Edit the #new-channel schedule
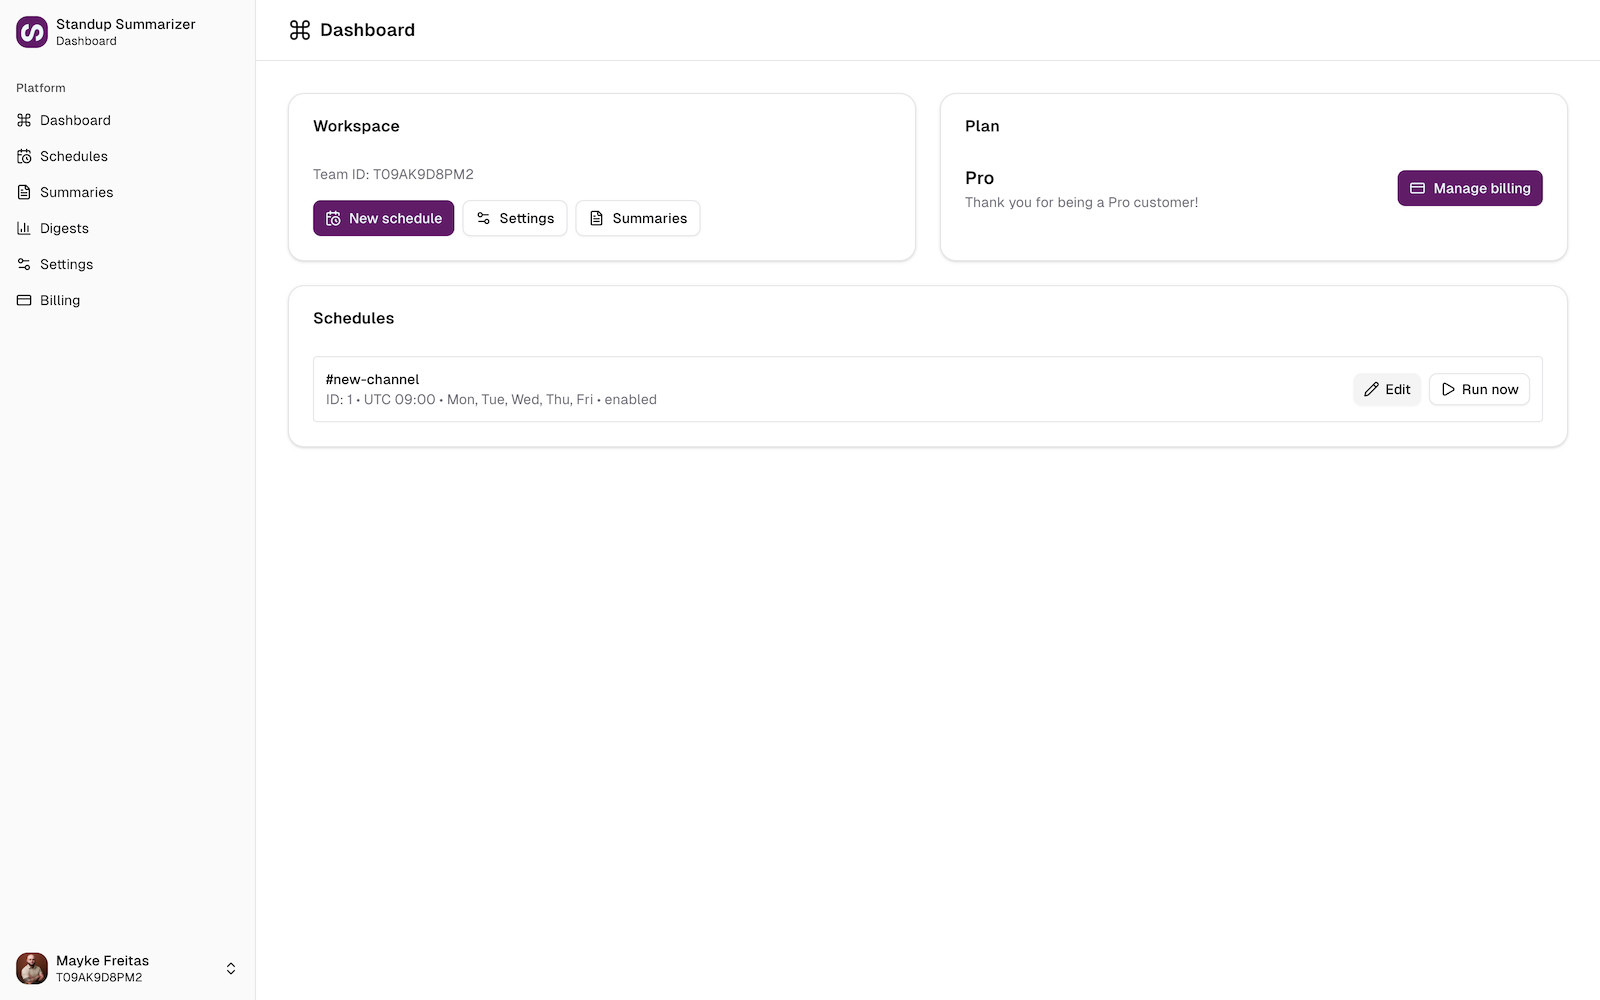The image size is (1600, 1000). pyautogui.click(x=1387, y=389)
